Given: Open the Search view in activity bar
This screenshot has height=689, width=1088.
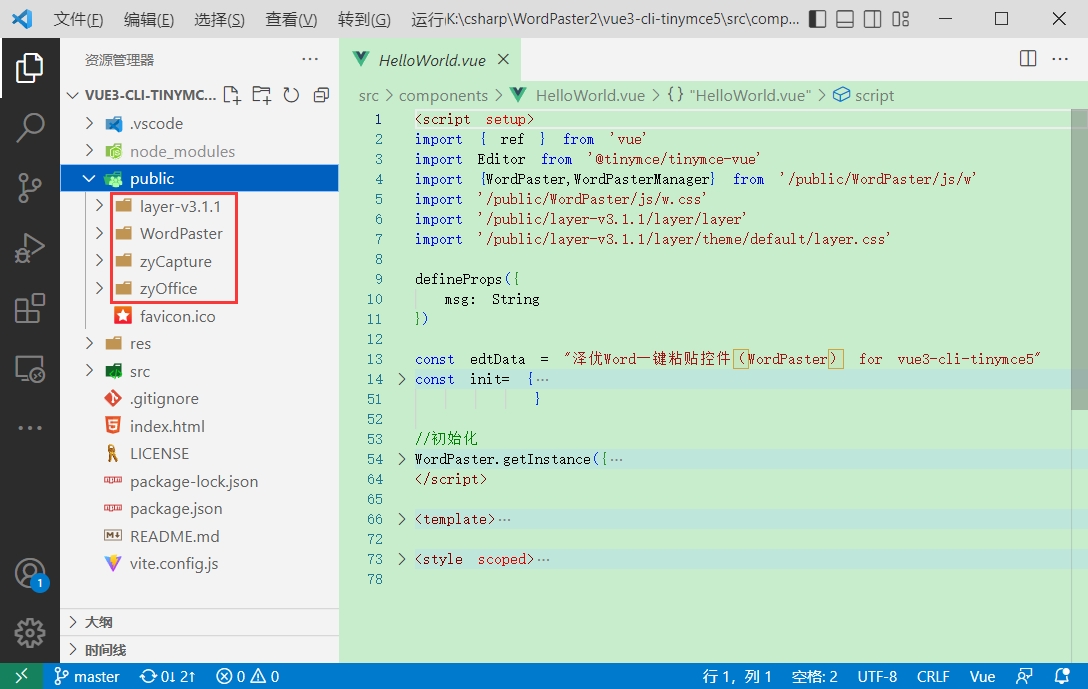Looking at the screenshot, I should click(30, 127).
